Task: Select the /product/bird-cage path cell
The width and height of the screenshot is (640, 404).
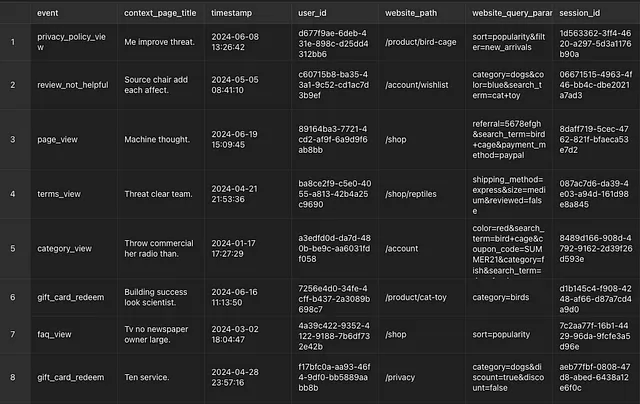Action: click(x=422, y=42)
